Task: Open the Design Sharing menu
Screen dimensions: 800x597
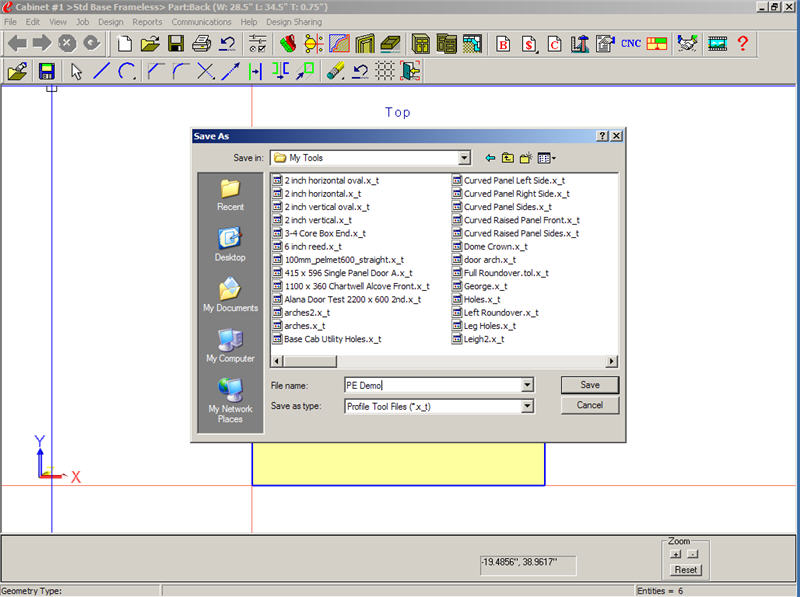Action: point(294,22)
